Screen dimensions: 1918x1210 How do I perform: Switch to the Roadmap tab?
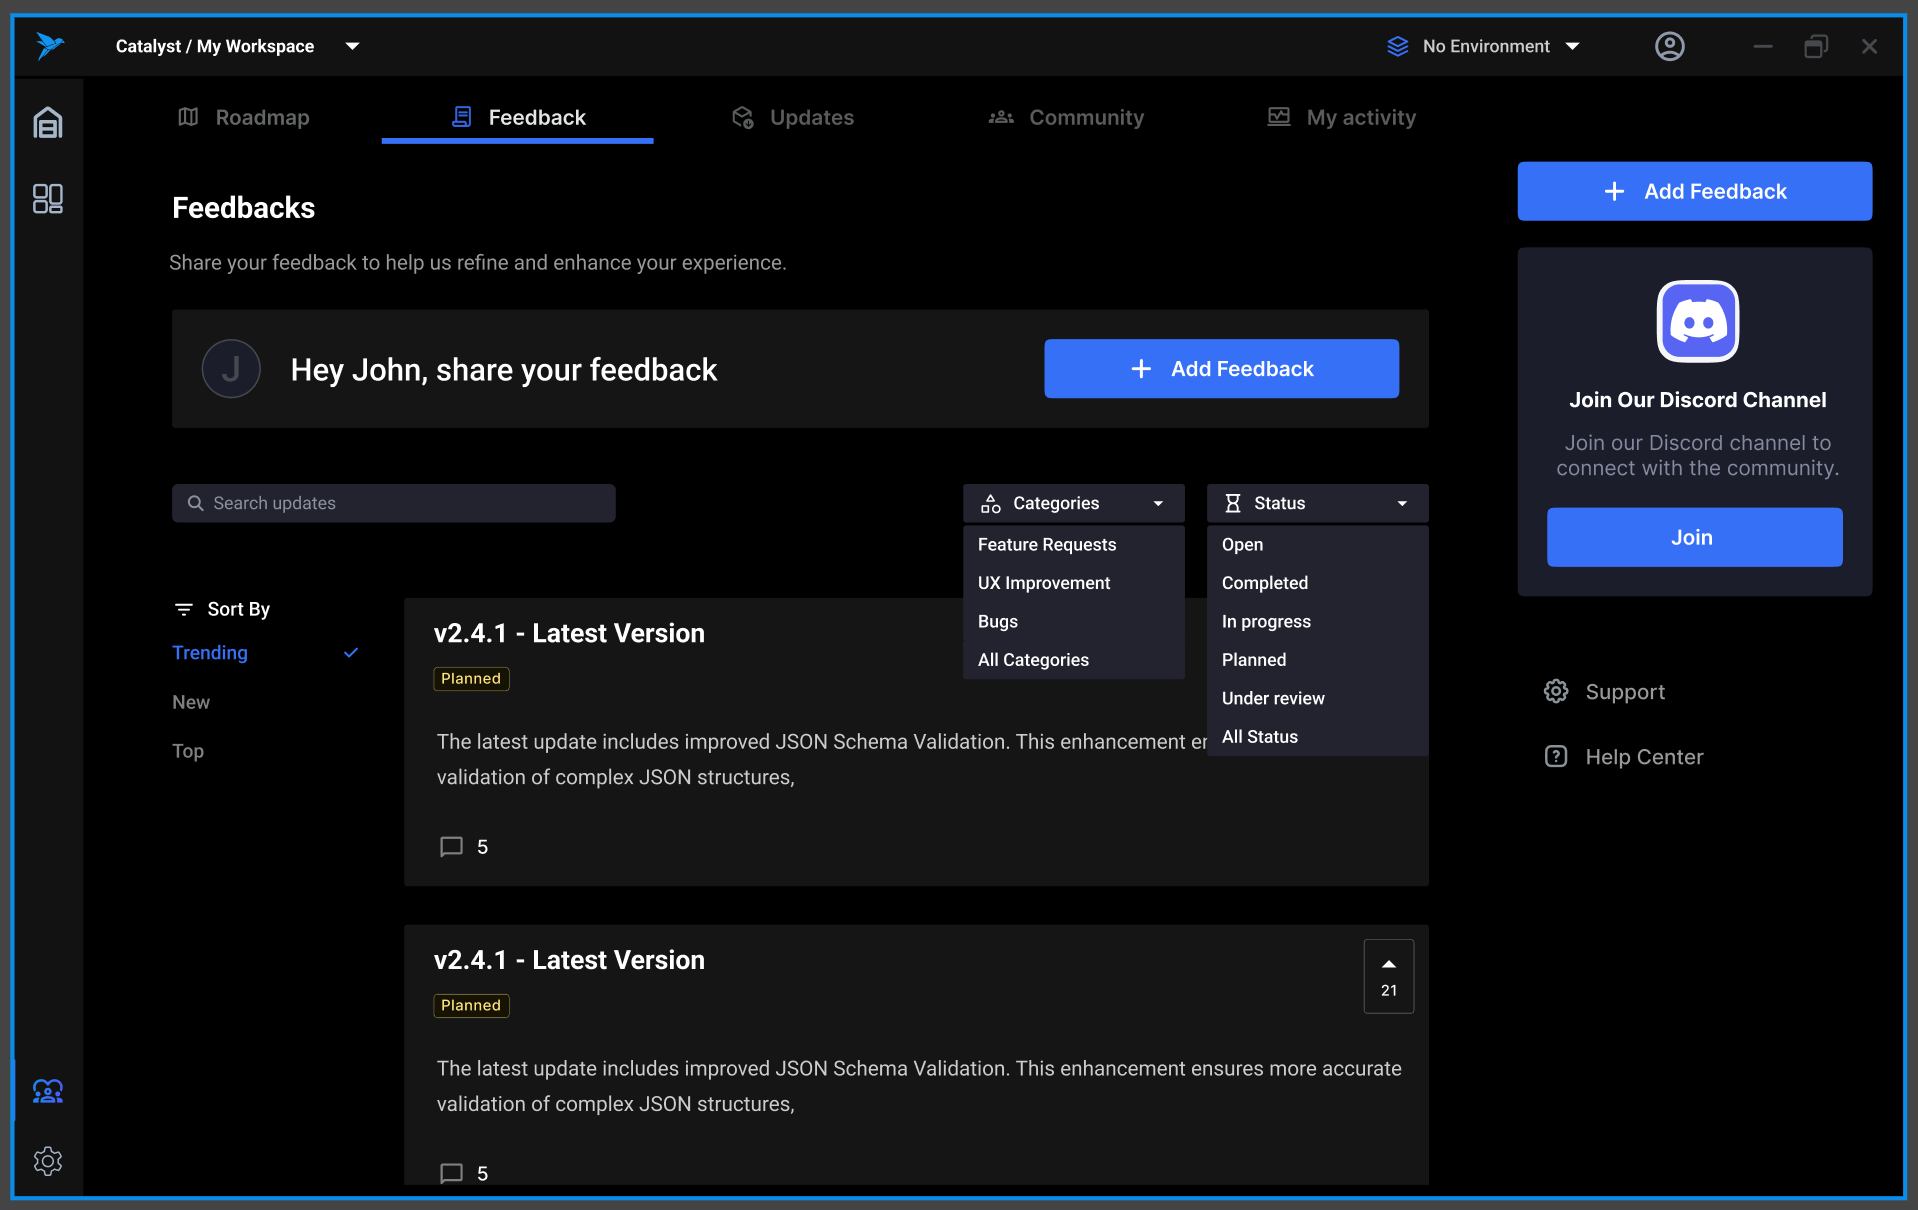click(243, 117)
